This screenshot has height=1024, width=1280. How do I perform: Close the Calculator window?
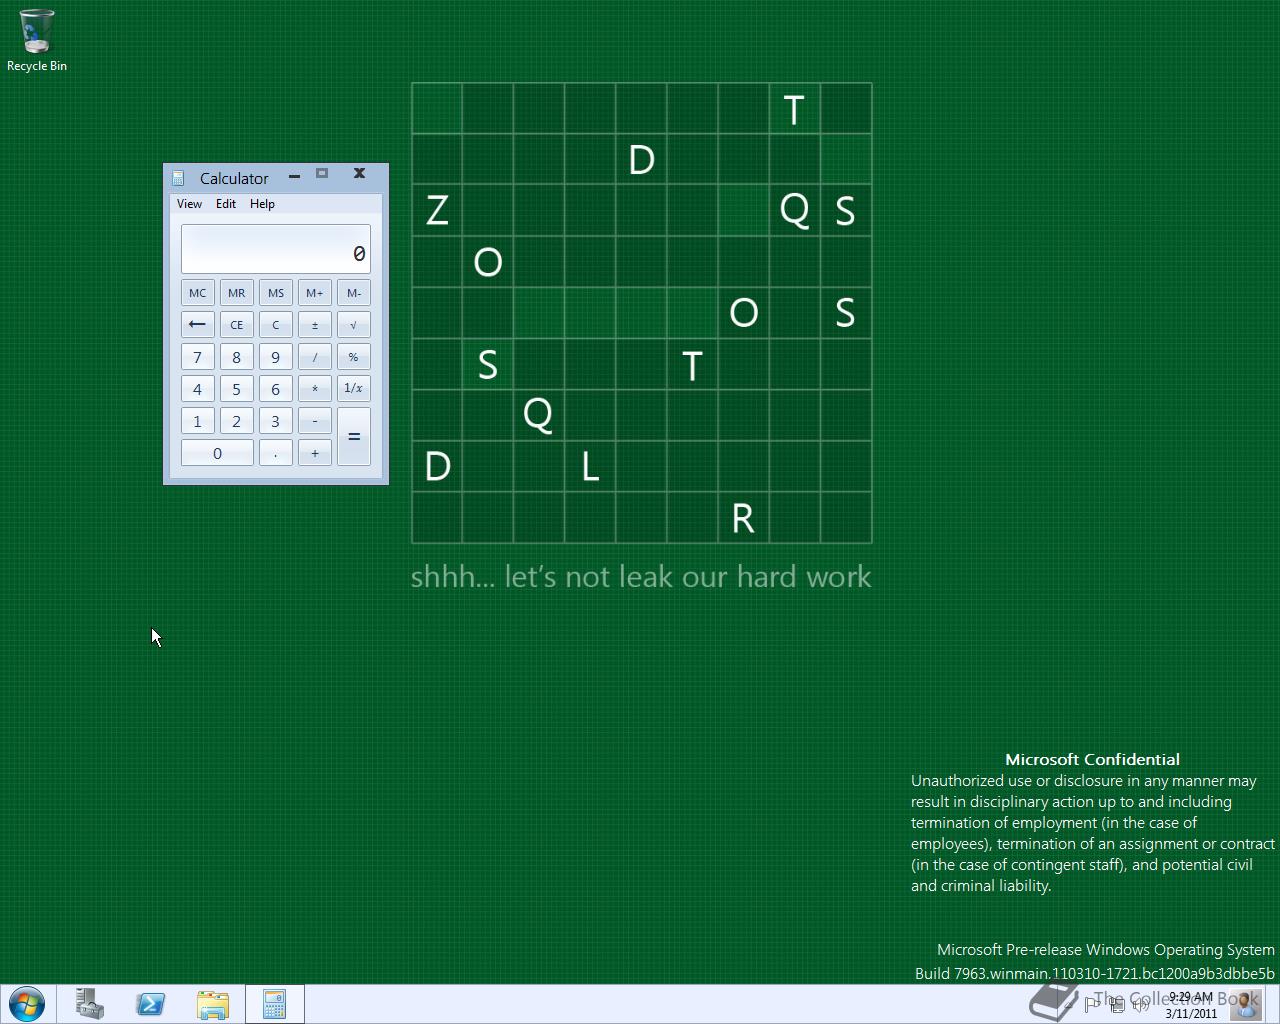[x=359, y=174]
